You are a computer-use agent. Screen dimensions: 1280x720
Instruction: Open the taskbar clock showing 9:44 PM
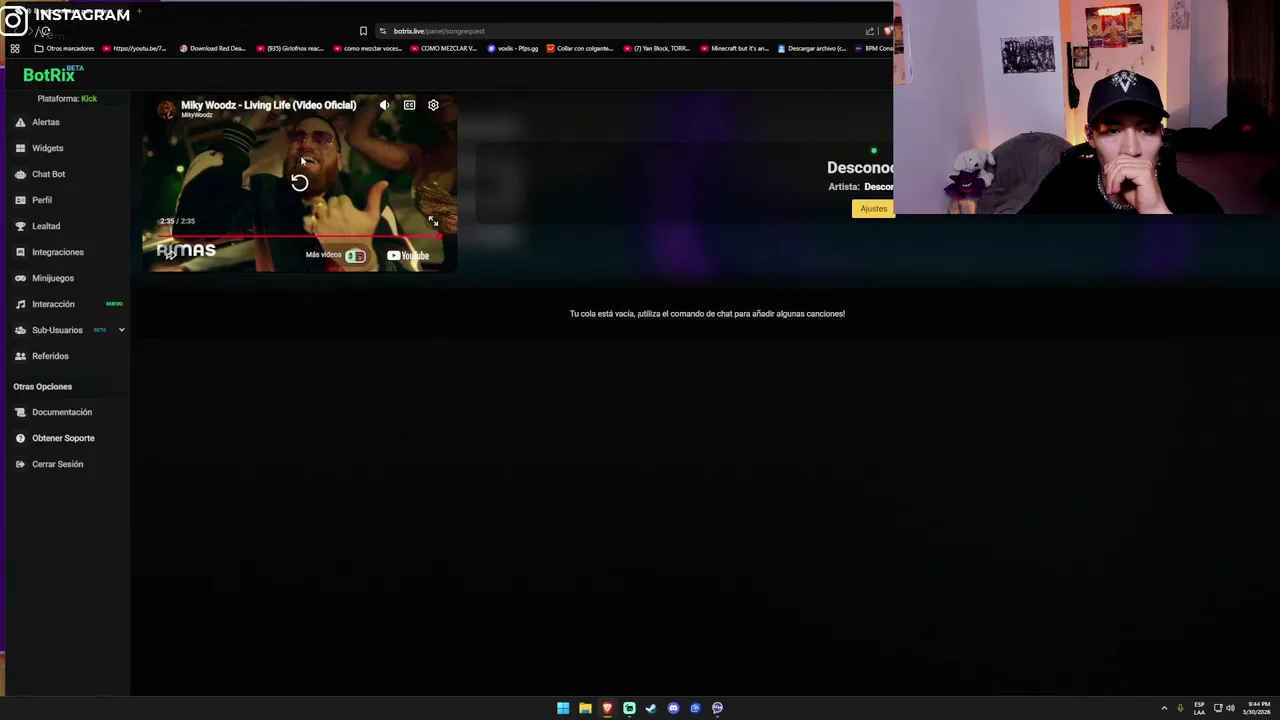click(1258, 708)
